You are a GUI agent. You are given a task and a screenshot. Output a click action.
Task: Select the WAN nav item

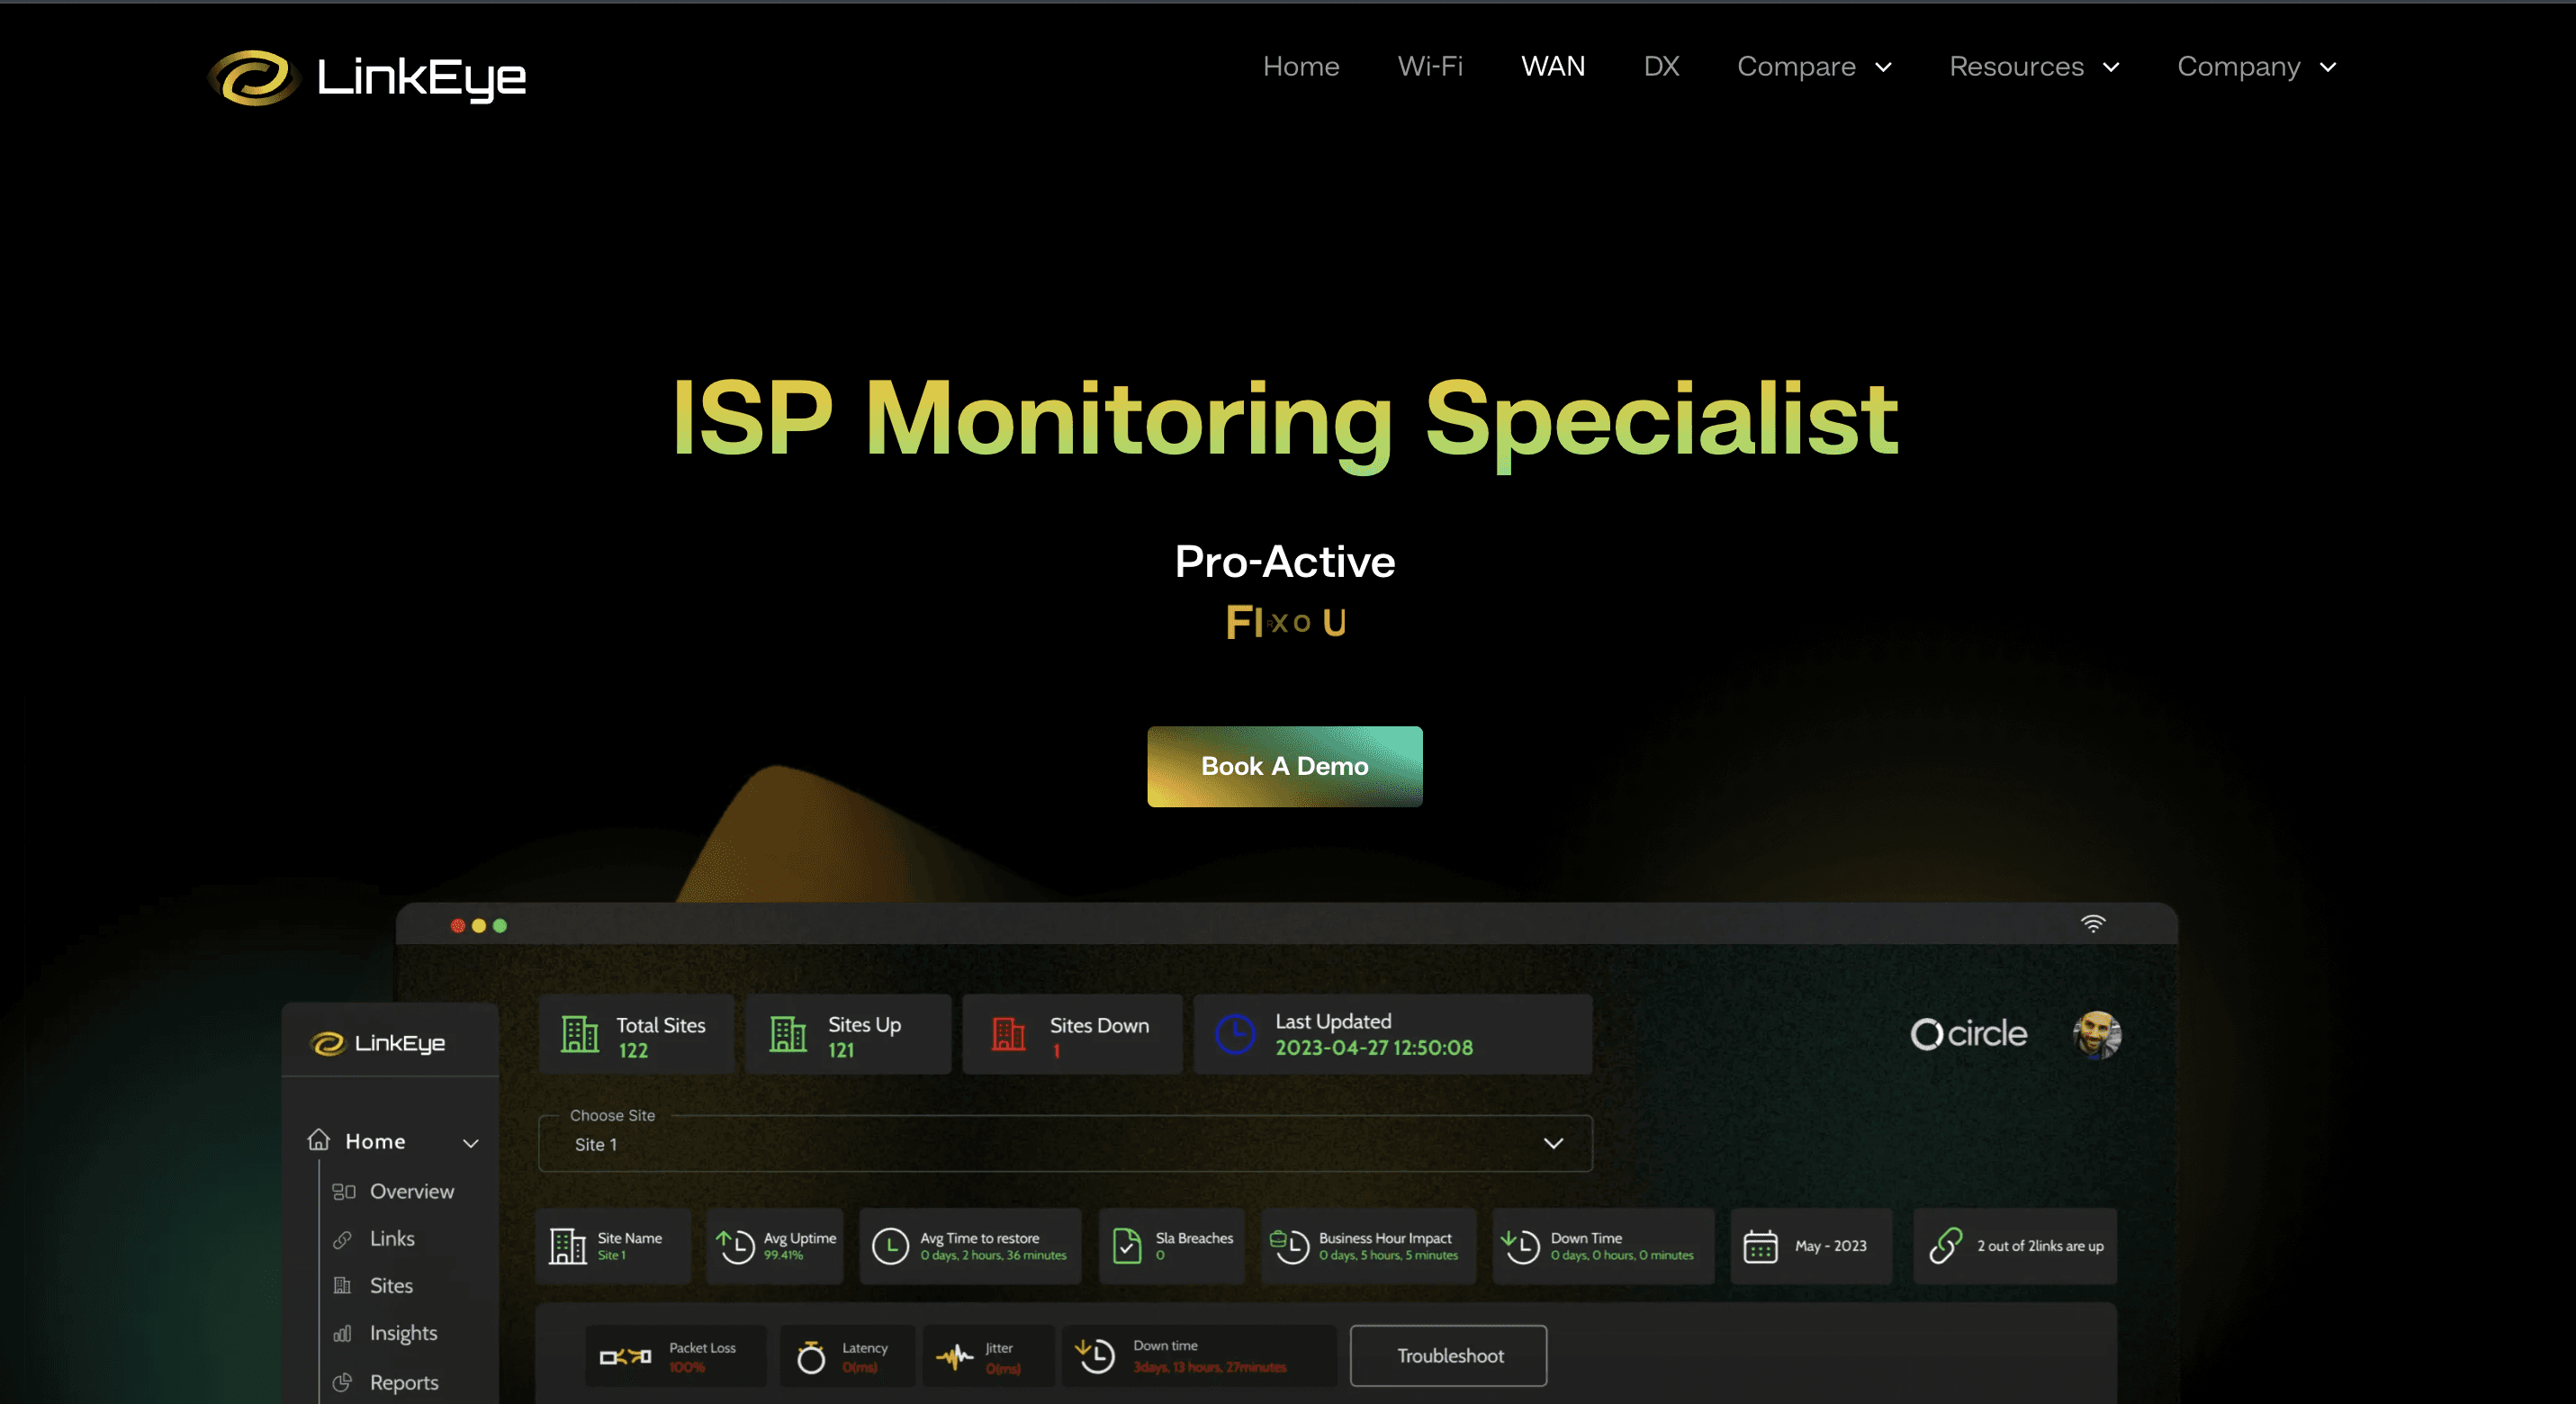point(1553,66)
